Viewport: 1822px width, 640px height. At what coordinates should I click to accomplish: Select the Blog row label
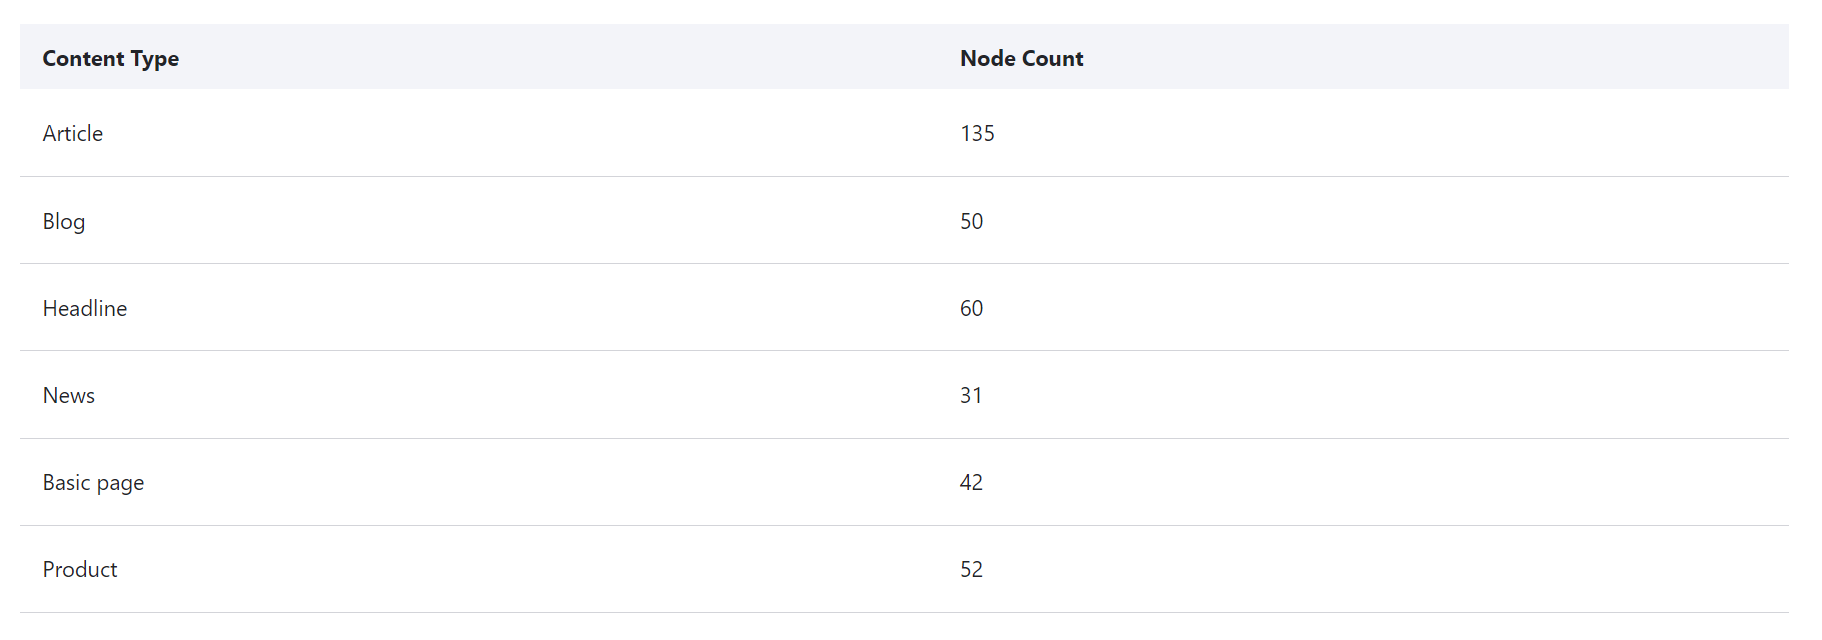[64, 221]
